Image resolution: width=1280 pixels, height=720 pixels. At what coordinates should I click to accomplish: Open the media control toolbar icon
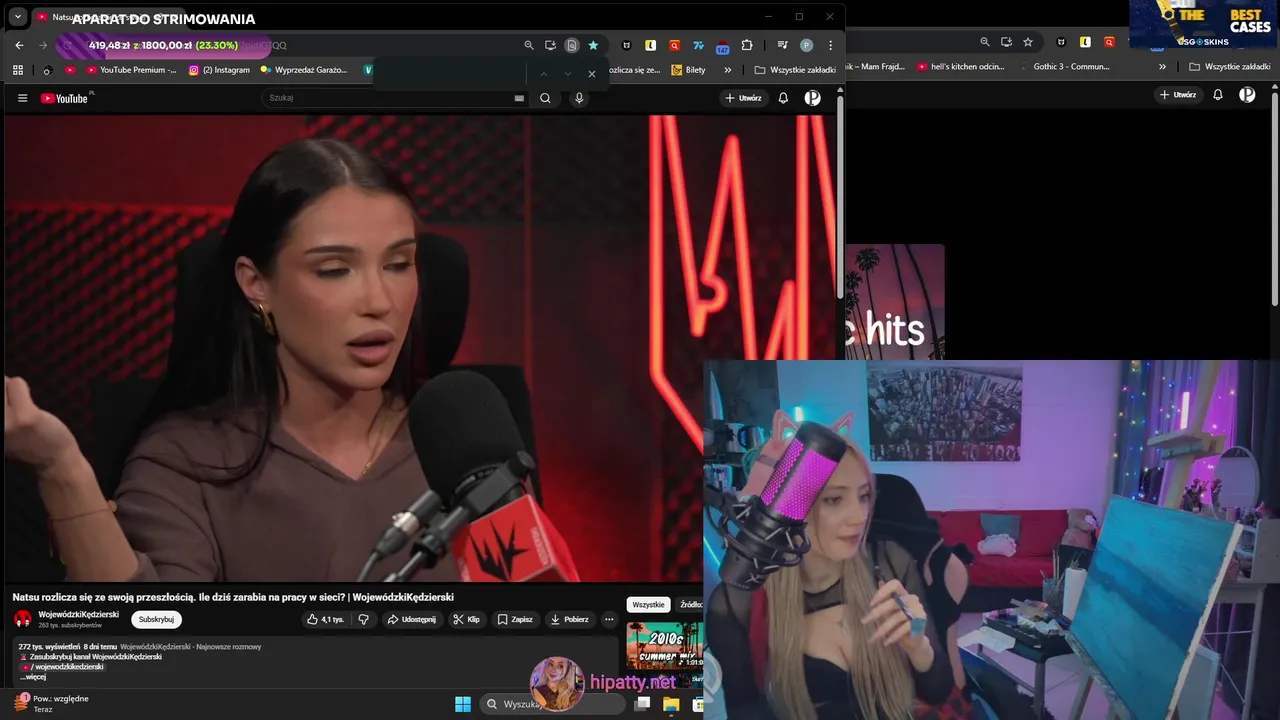click(x=783, y=45)
